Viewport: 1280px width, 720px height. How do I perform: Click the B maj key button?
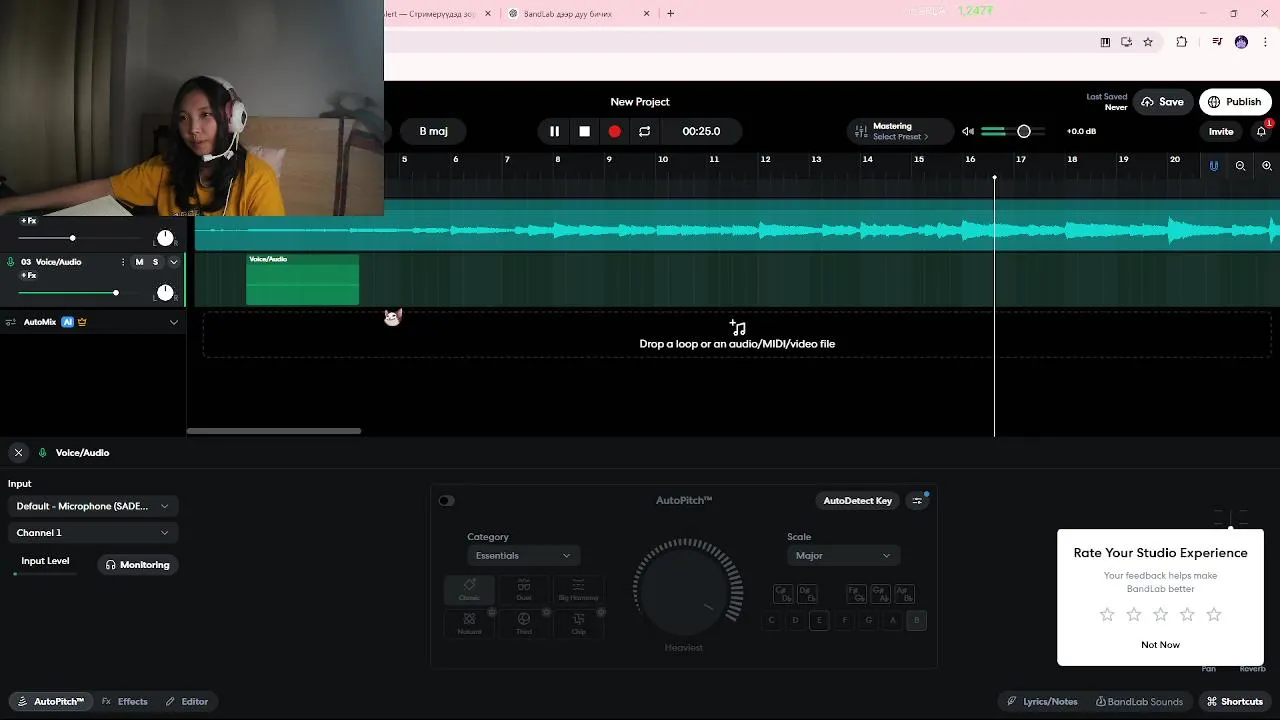point(433,131)
